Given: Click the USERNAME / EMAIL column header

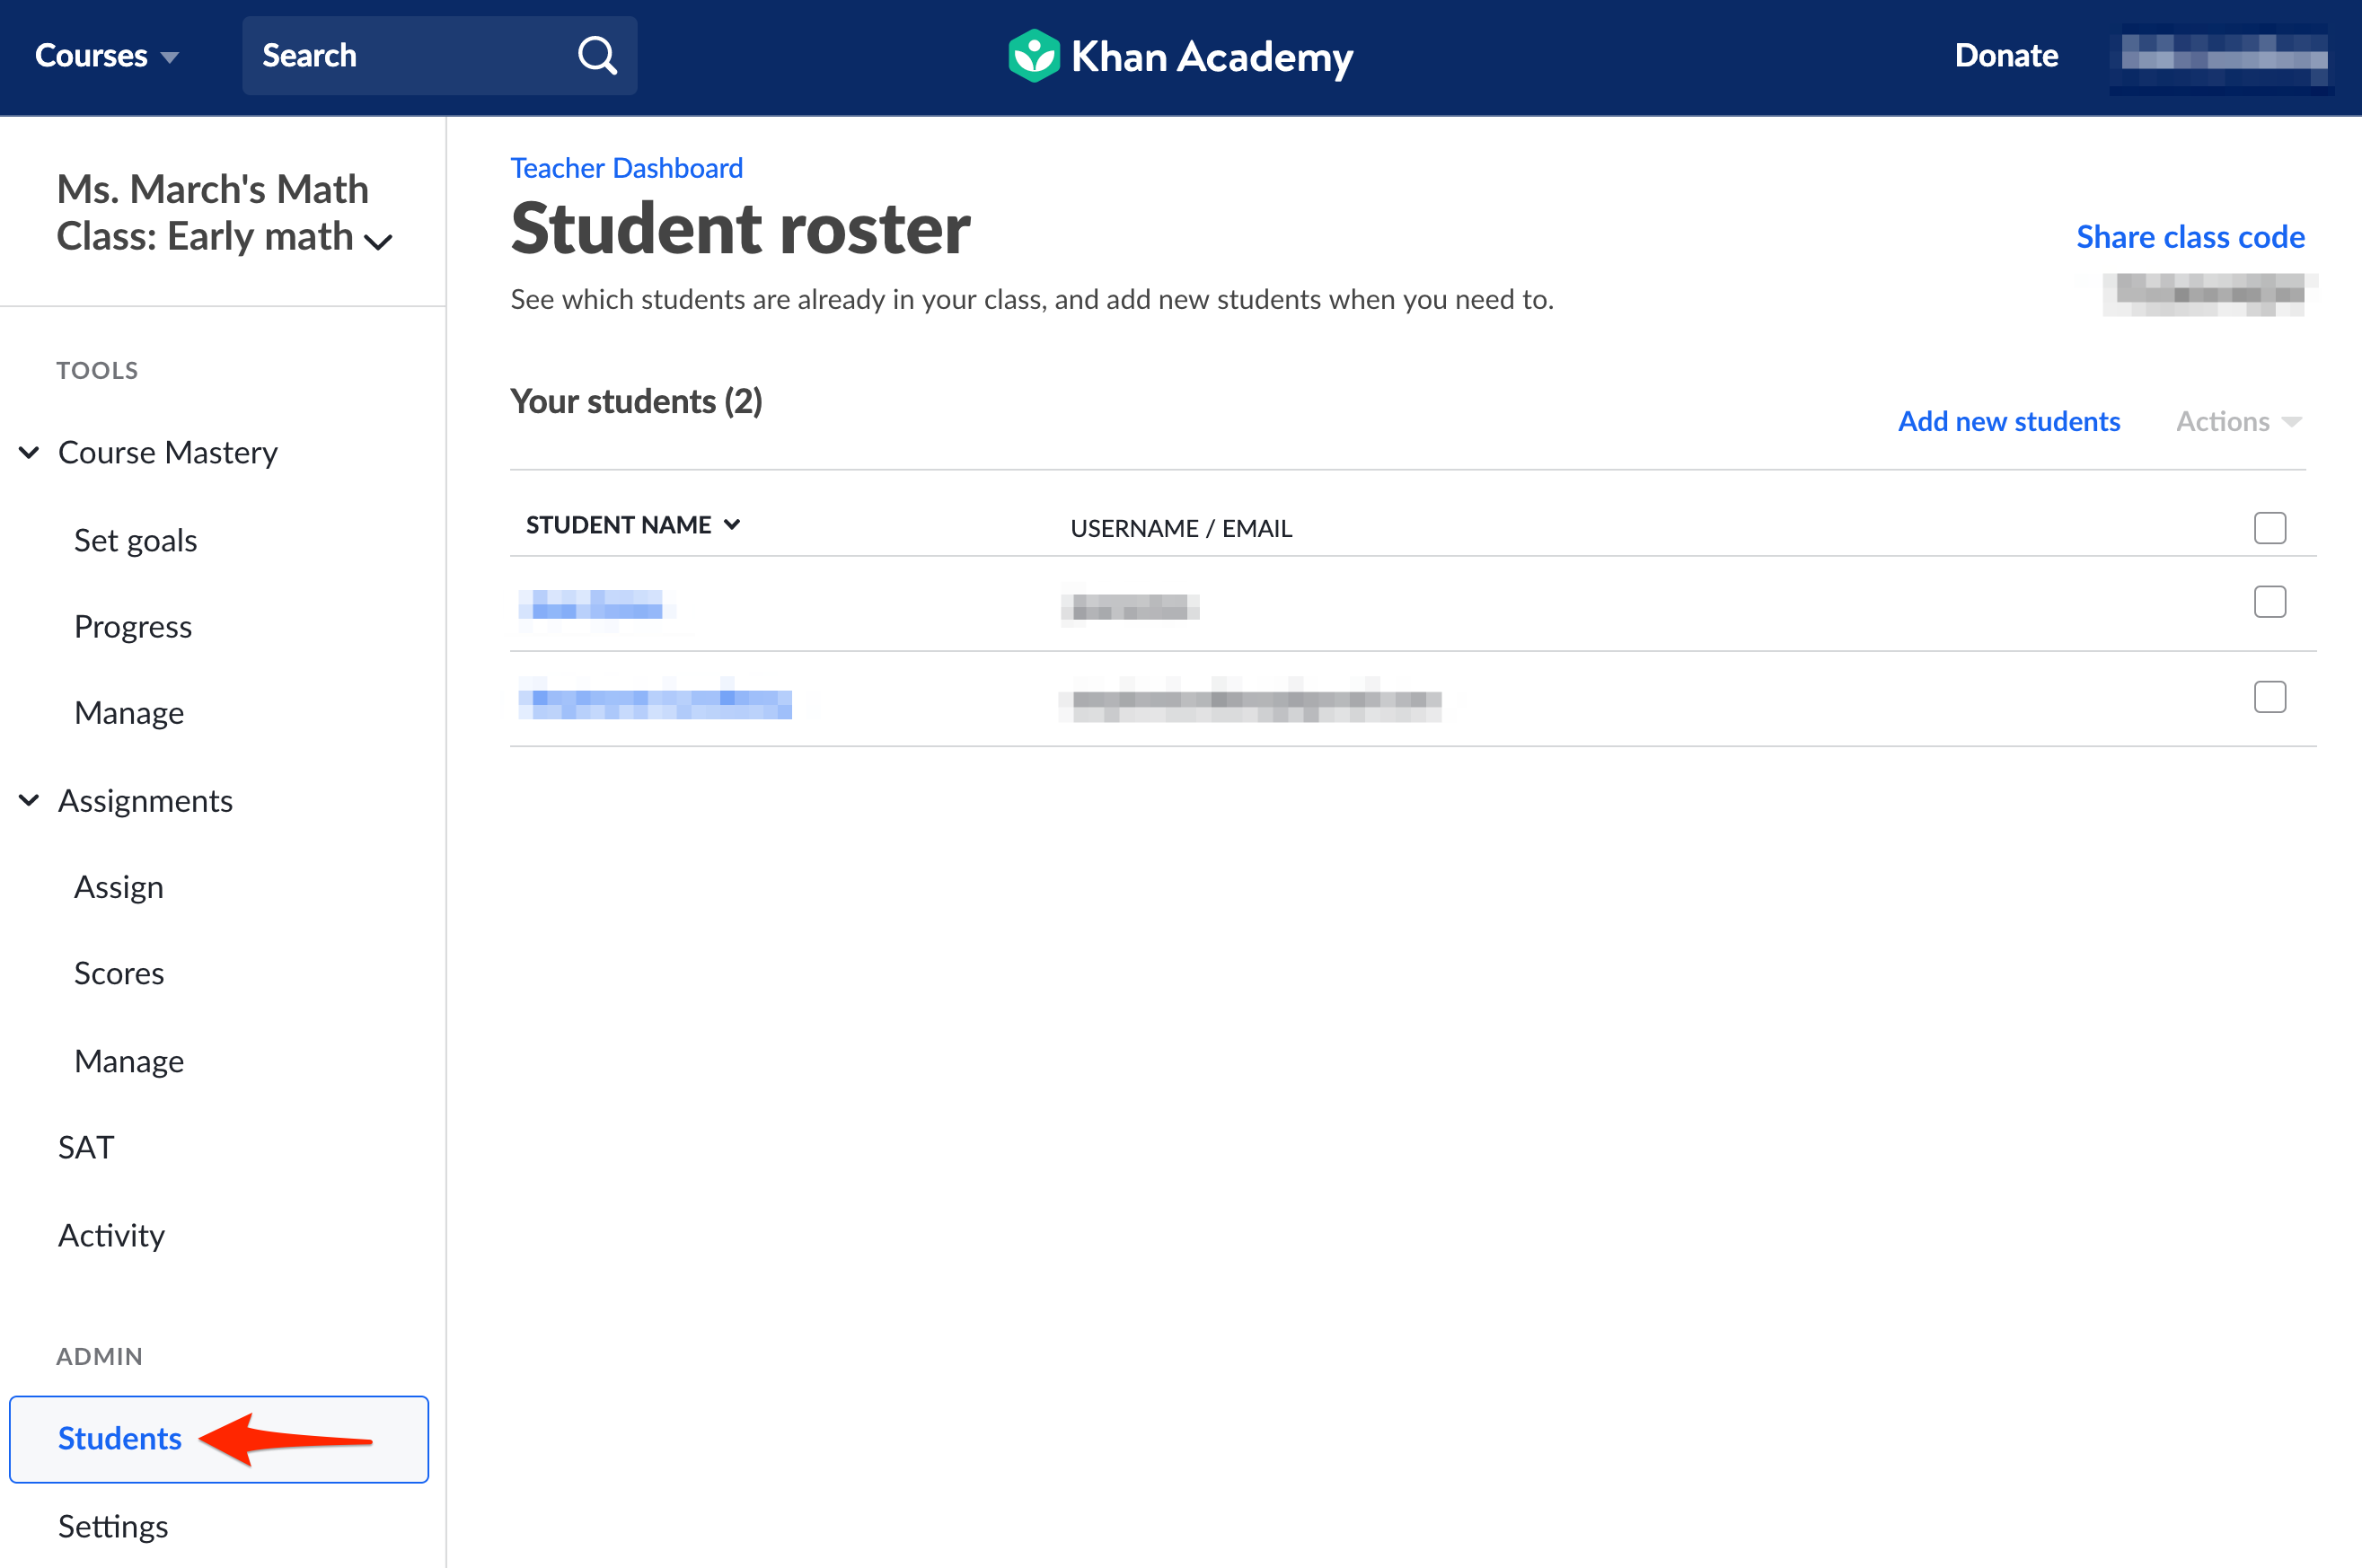Looking at the screenshot, I should [x=1181, y=528].
